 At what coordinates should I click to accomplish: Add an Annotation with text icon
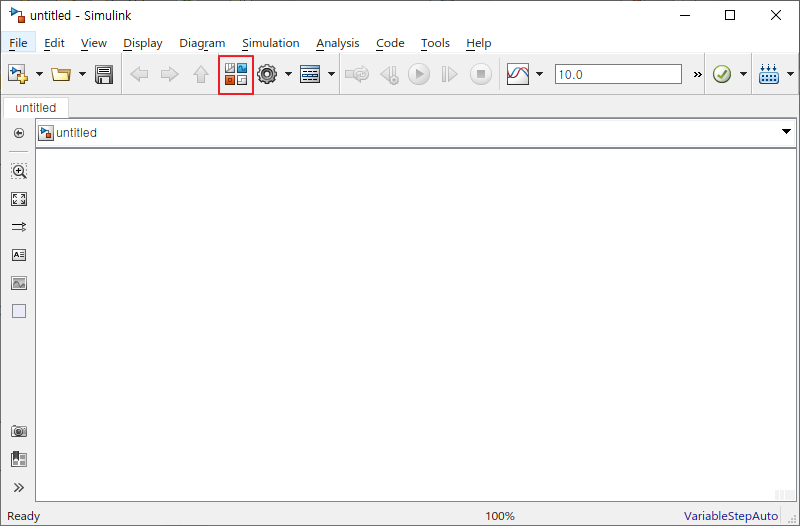pyautogui.click(x=19, y=255)
